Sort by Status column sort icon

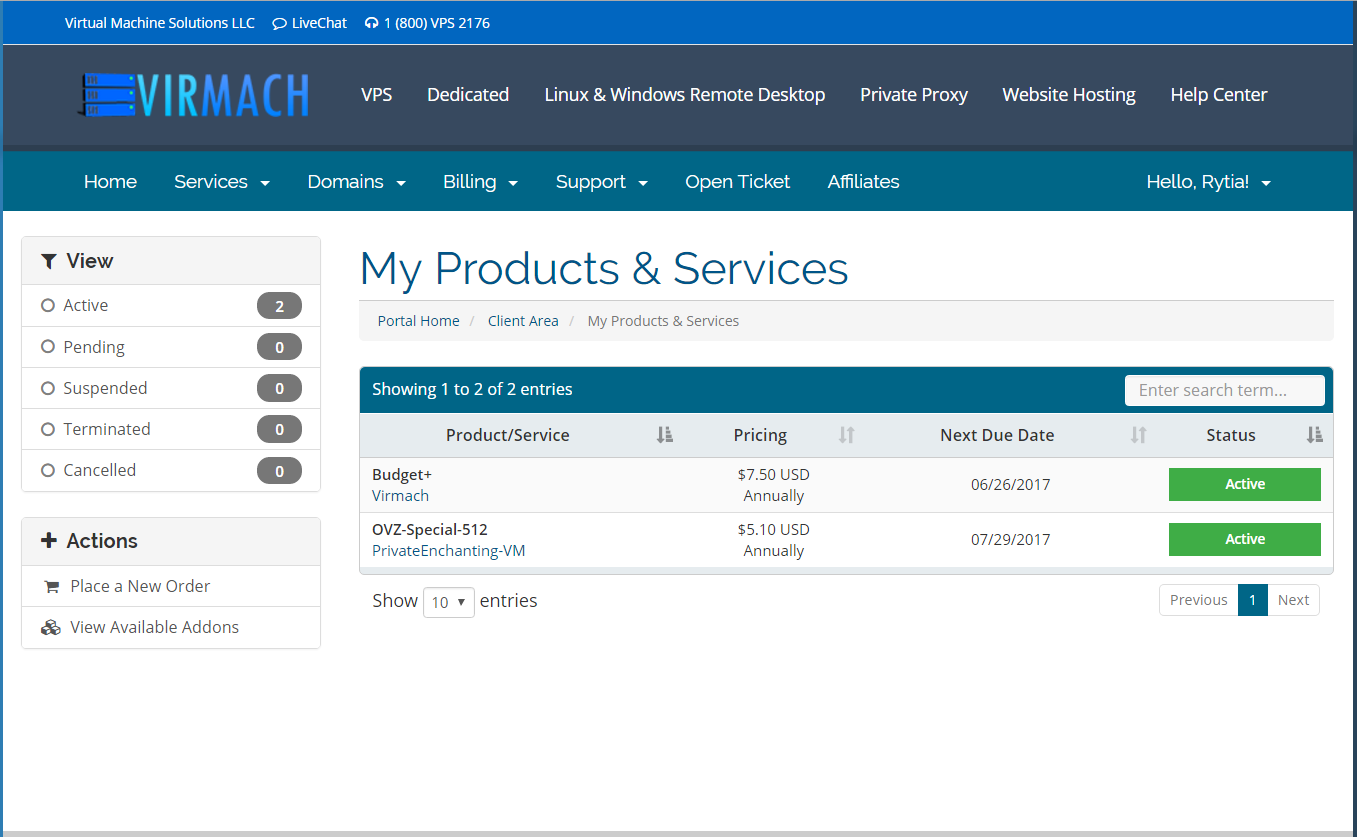[1315, 435]
